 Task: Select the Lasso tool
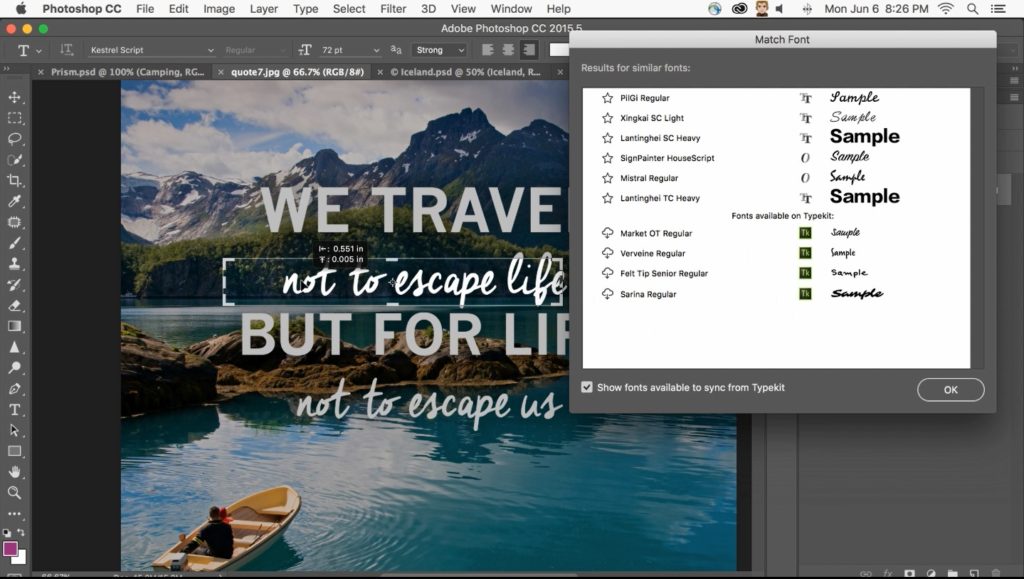click(14, 139)
